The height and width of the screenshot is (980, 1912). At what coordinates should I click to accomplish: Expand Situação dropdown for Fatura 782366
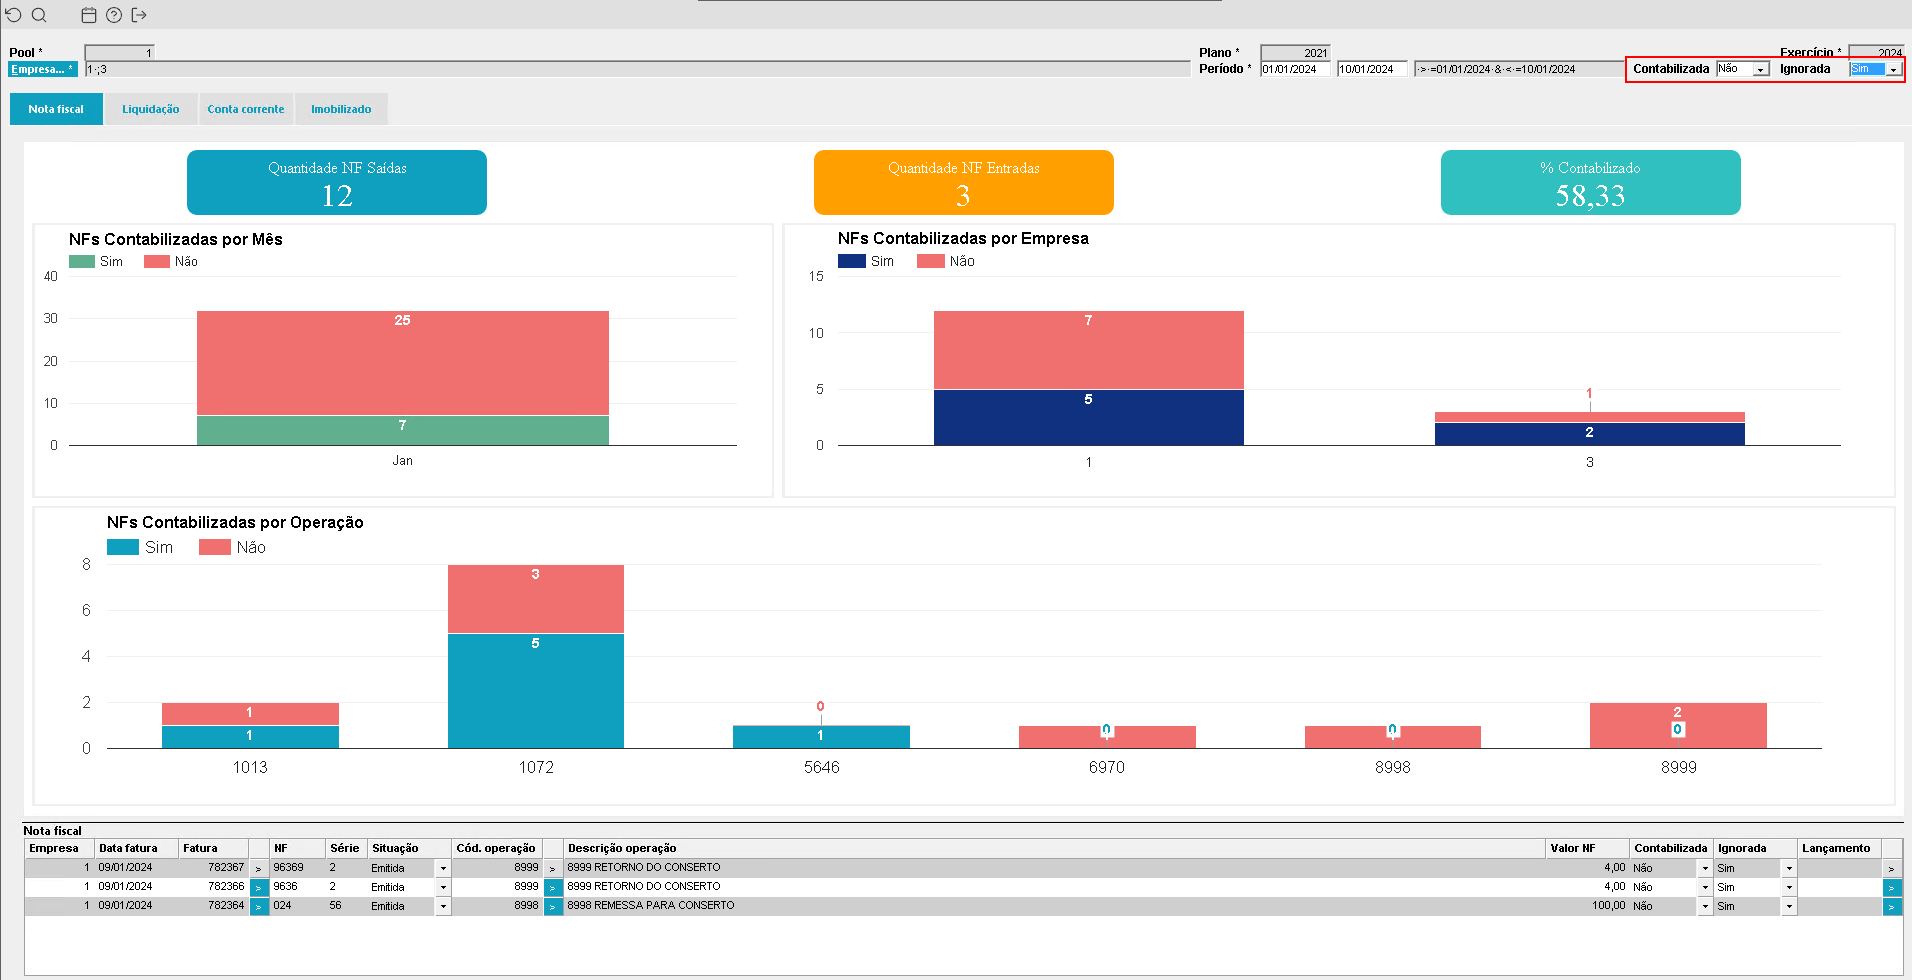tap(443, 887)
